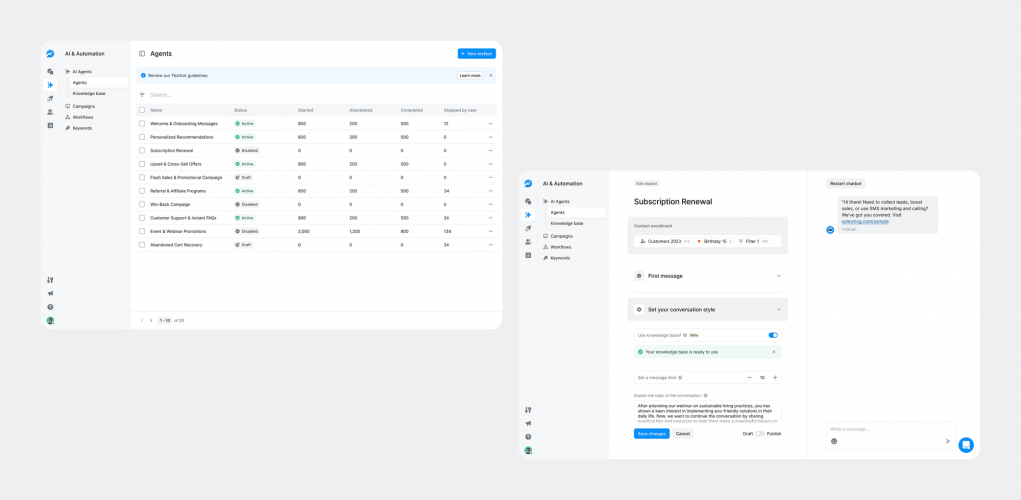The height and width of the screenshot is (500, 1021).
Task: Open row menu for Welcome & Onboarding Messages
Action: pyautogui.click(x=490, y=124)
